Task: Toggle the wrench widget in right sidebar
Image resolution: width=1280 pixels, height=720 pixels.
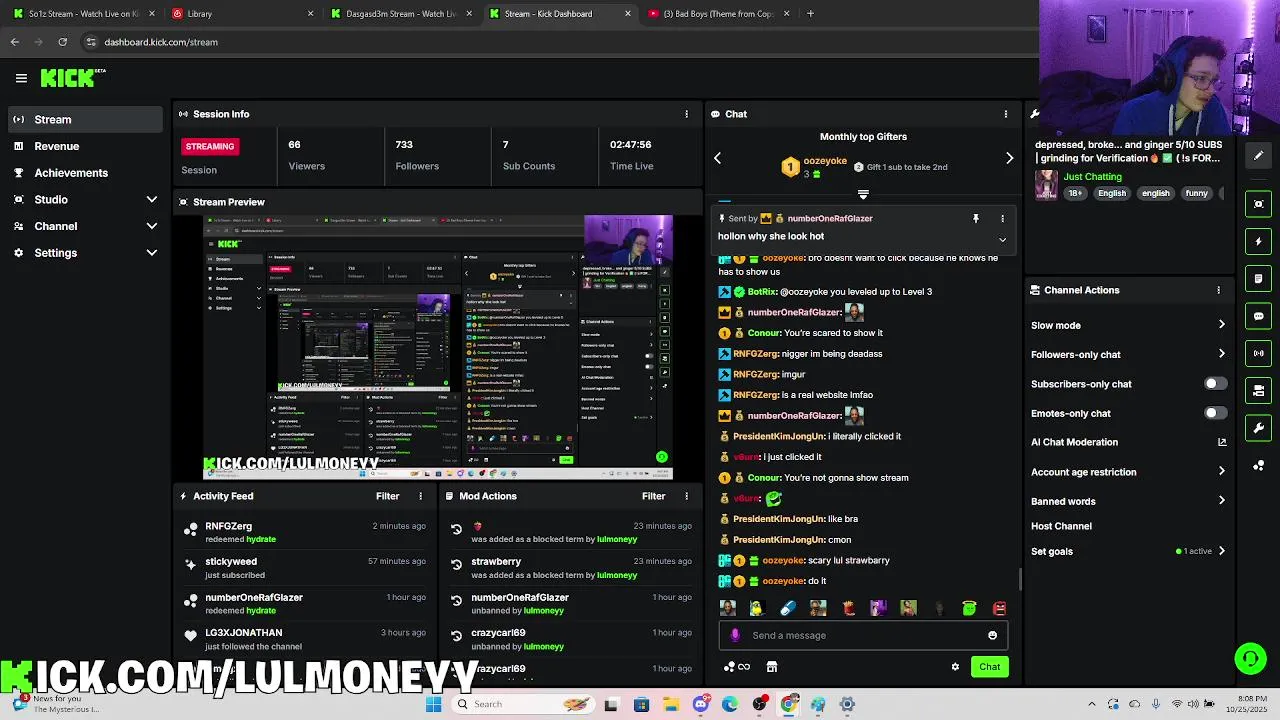Action: click(x=1258, y=428)
